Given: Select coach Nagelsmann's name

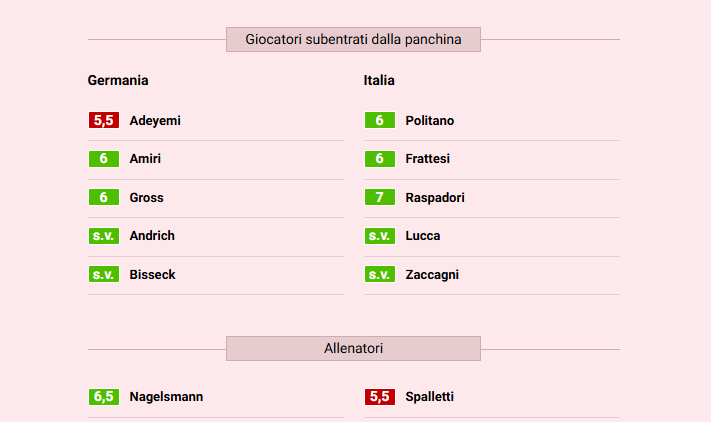Looking at the screenshot, I should (x=166, y=397).
